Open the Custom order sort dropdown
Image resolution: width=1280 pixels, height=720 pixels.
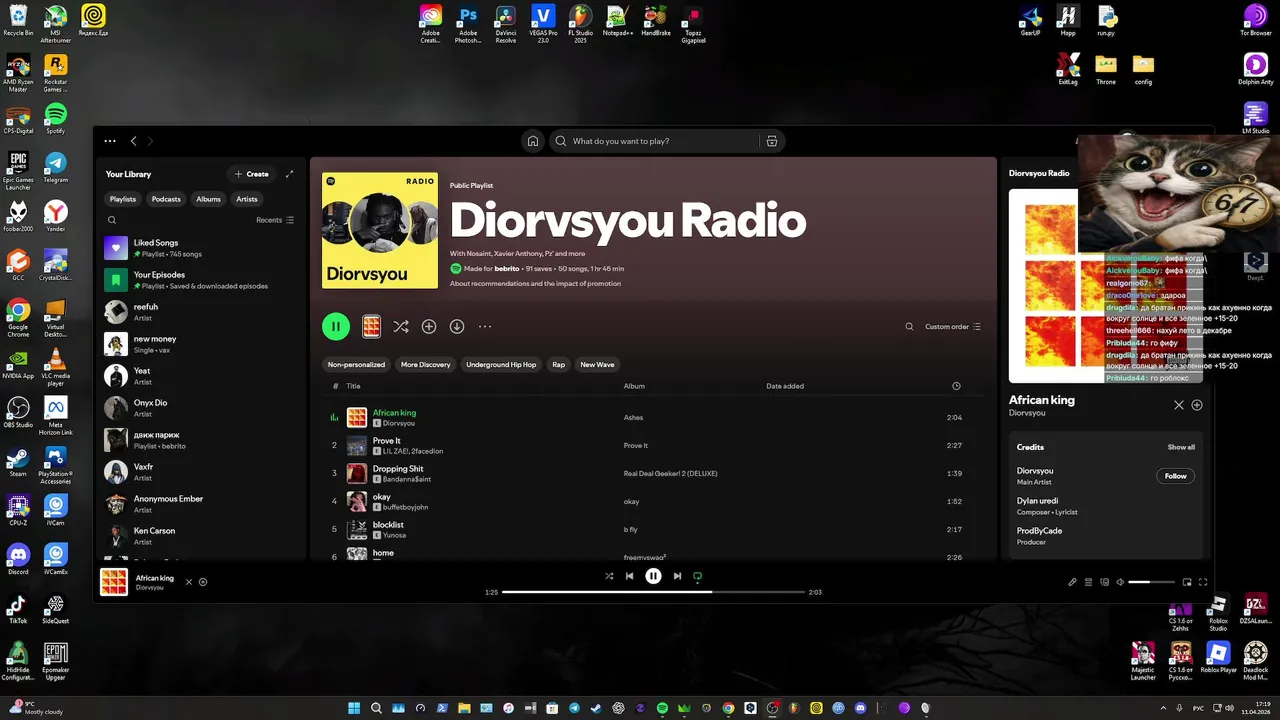[953, 326]
